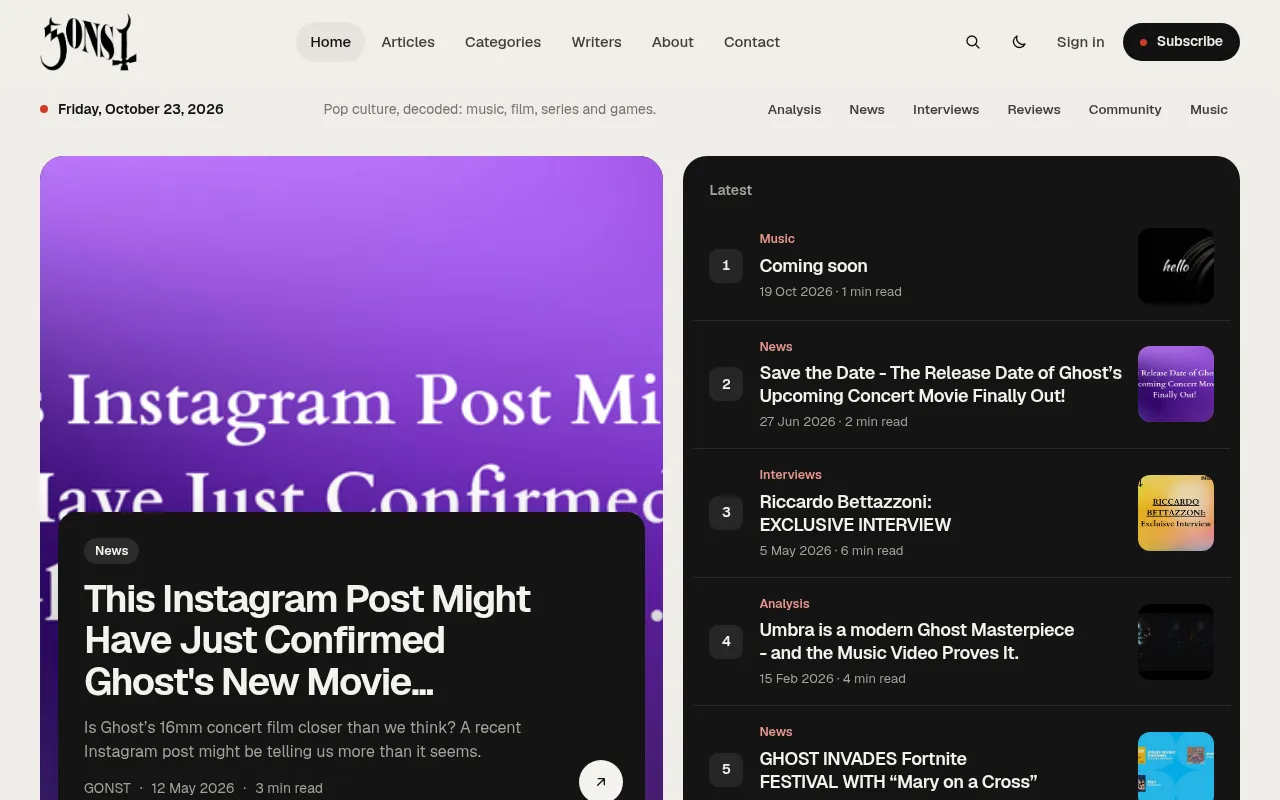
Task: Go to Home nav item
Action: tap(330, 42)
